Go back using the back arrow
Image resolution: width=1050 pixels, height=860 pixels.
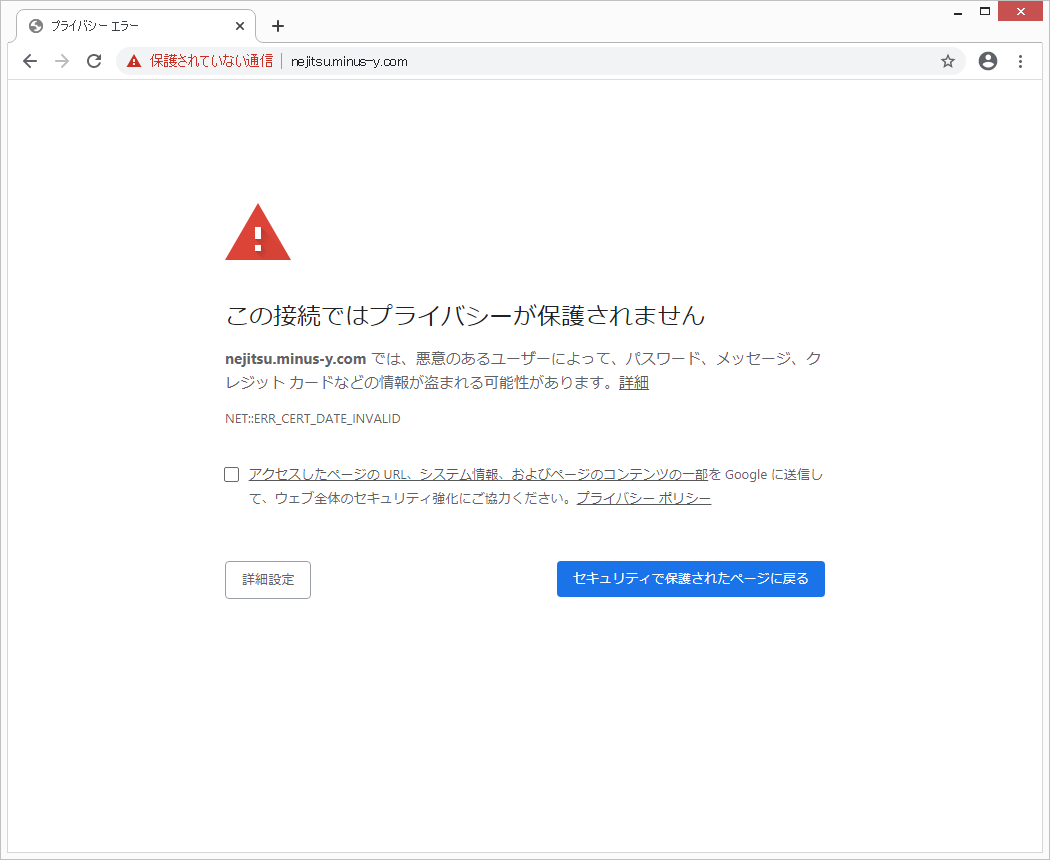pyautogui.click(x=30, y=61)
